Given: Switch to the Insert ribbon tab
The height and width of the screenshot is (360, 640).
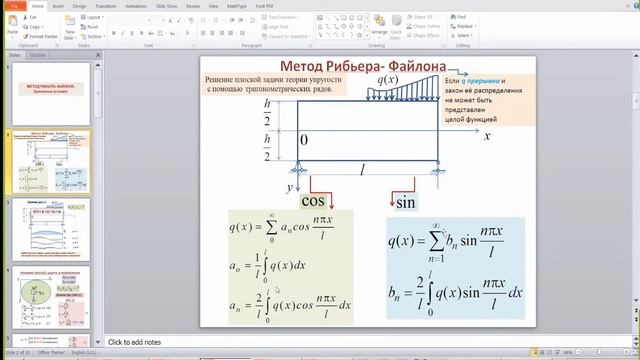Looking at the screenshot, I should tap(58, 6).
